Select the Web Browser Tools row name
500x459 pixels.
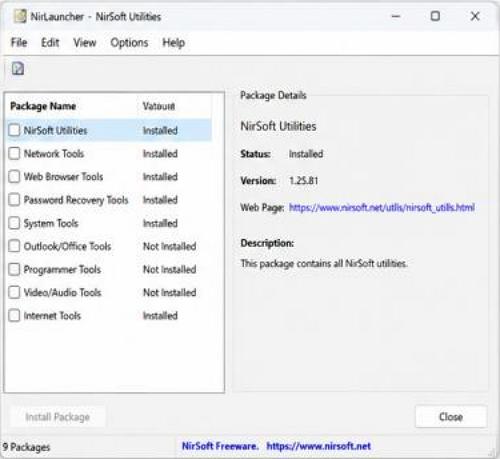coord(63,177)
